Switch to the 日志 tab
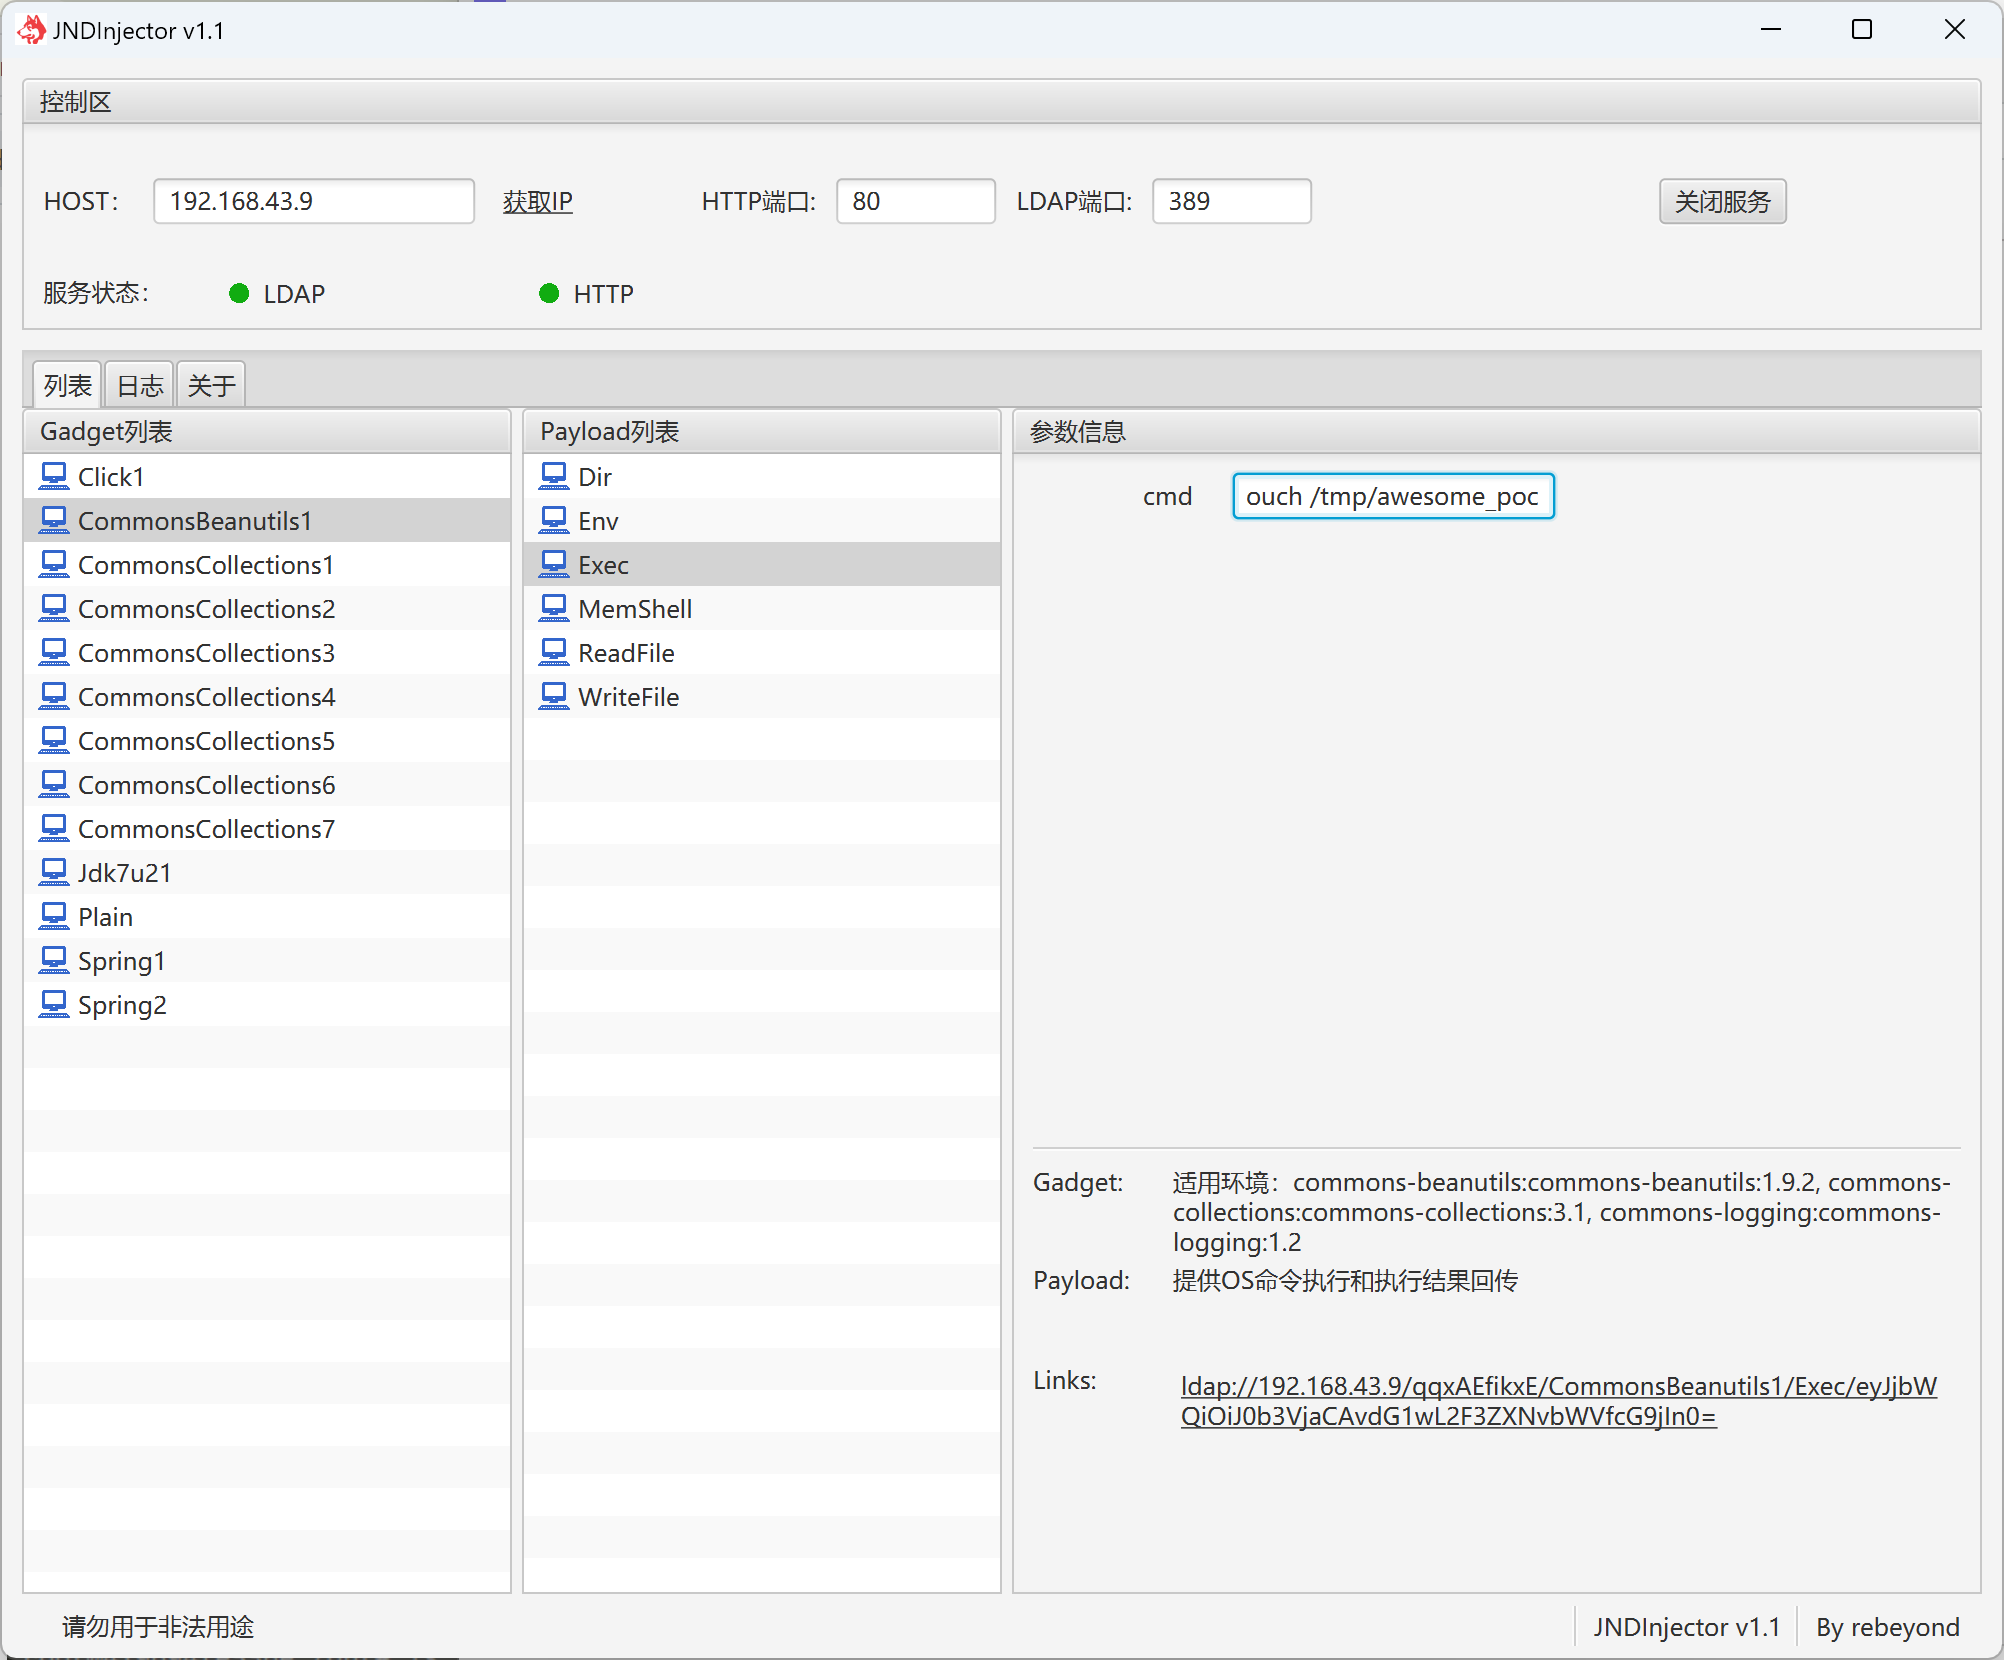The image size is (2004, 1660). point(140,385)
